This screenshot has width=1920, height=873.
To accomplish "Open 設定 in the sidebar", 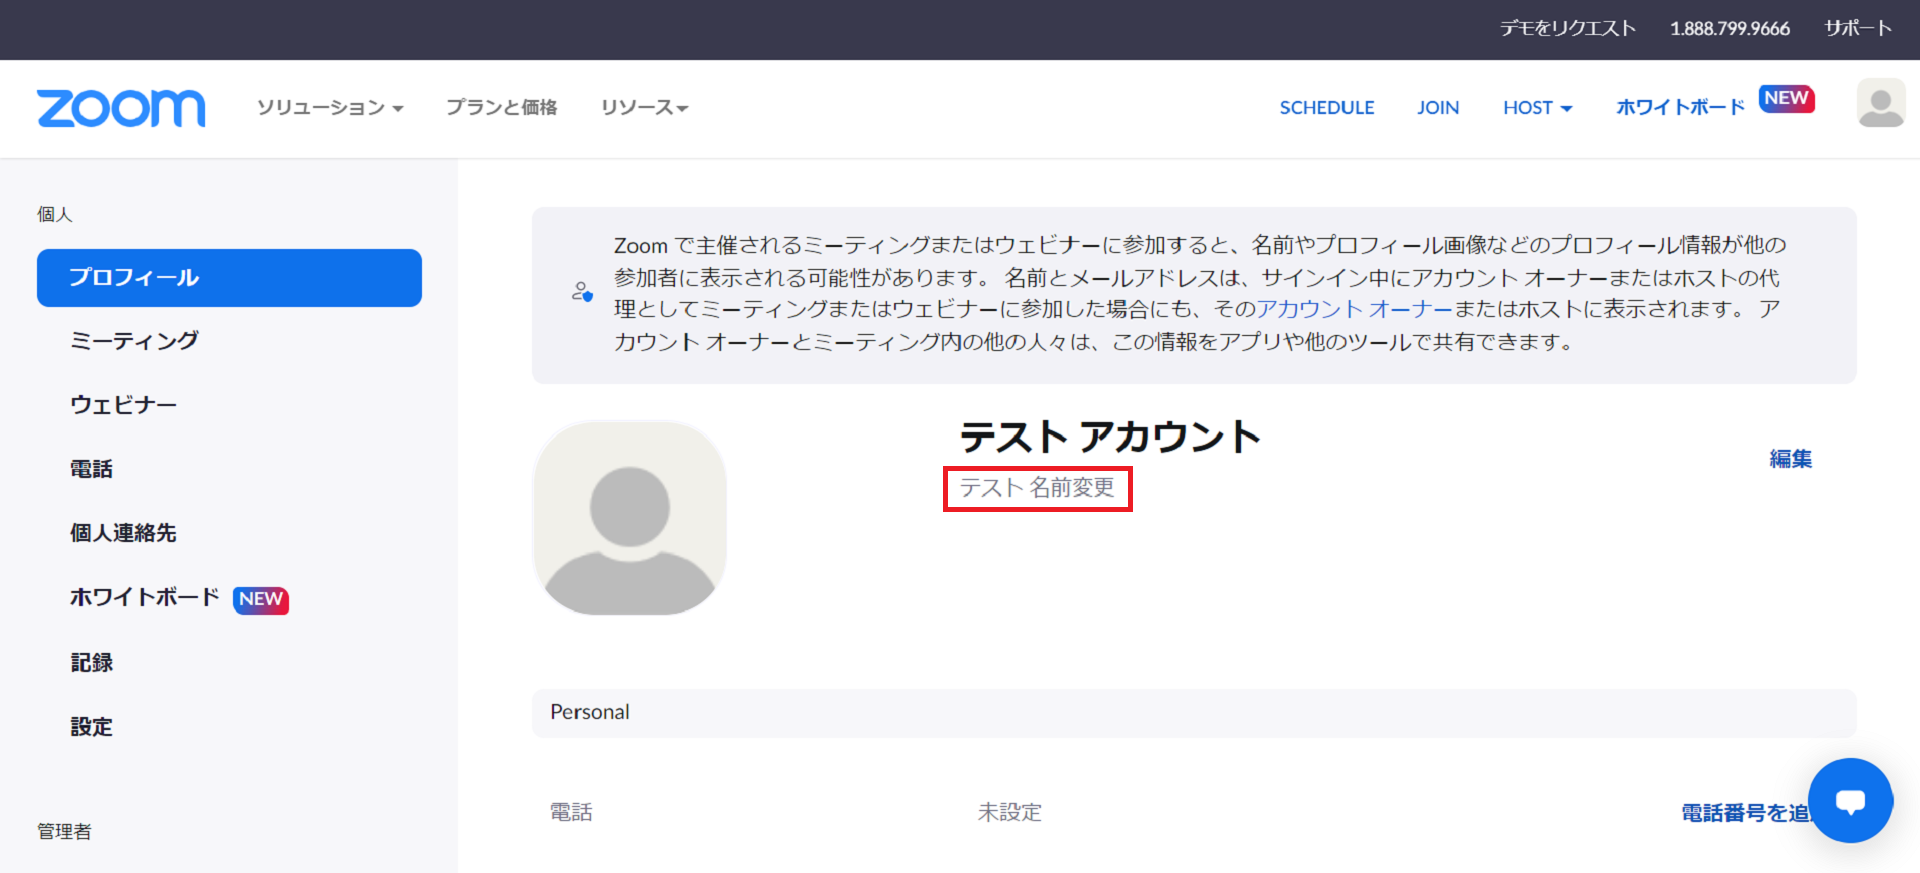I will (x=91, y=727).
